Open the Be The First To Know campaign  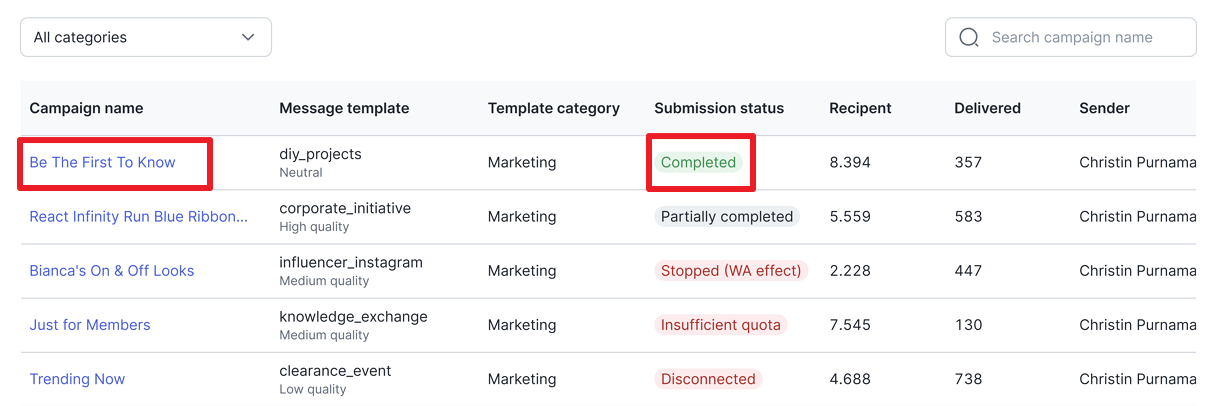102,162
